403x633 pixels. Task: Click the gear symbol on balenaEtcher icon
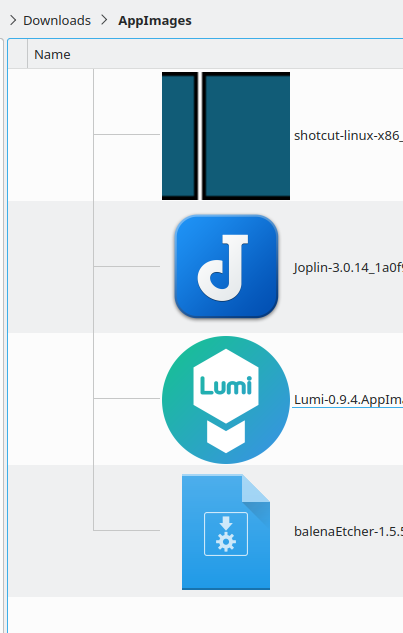pos(226,542)
